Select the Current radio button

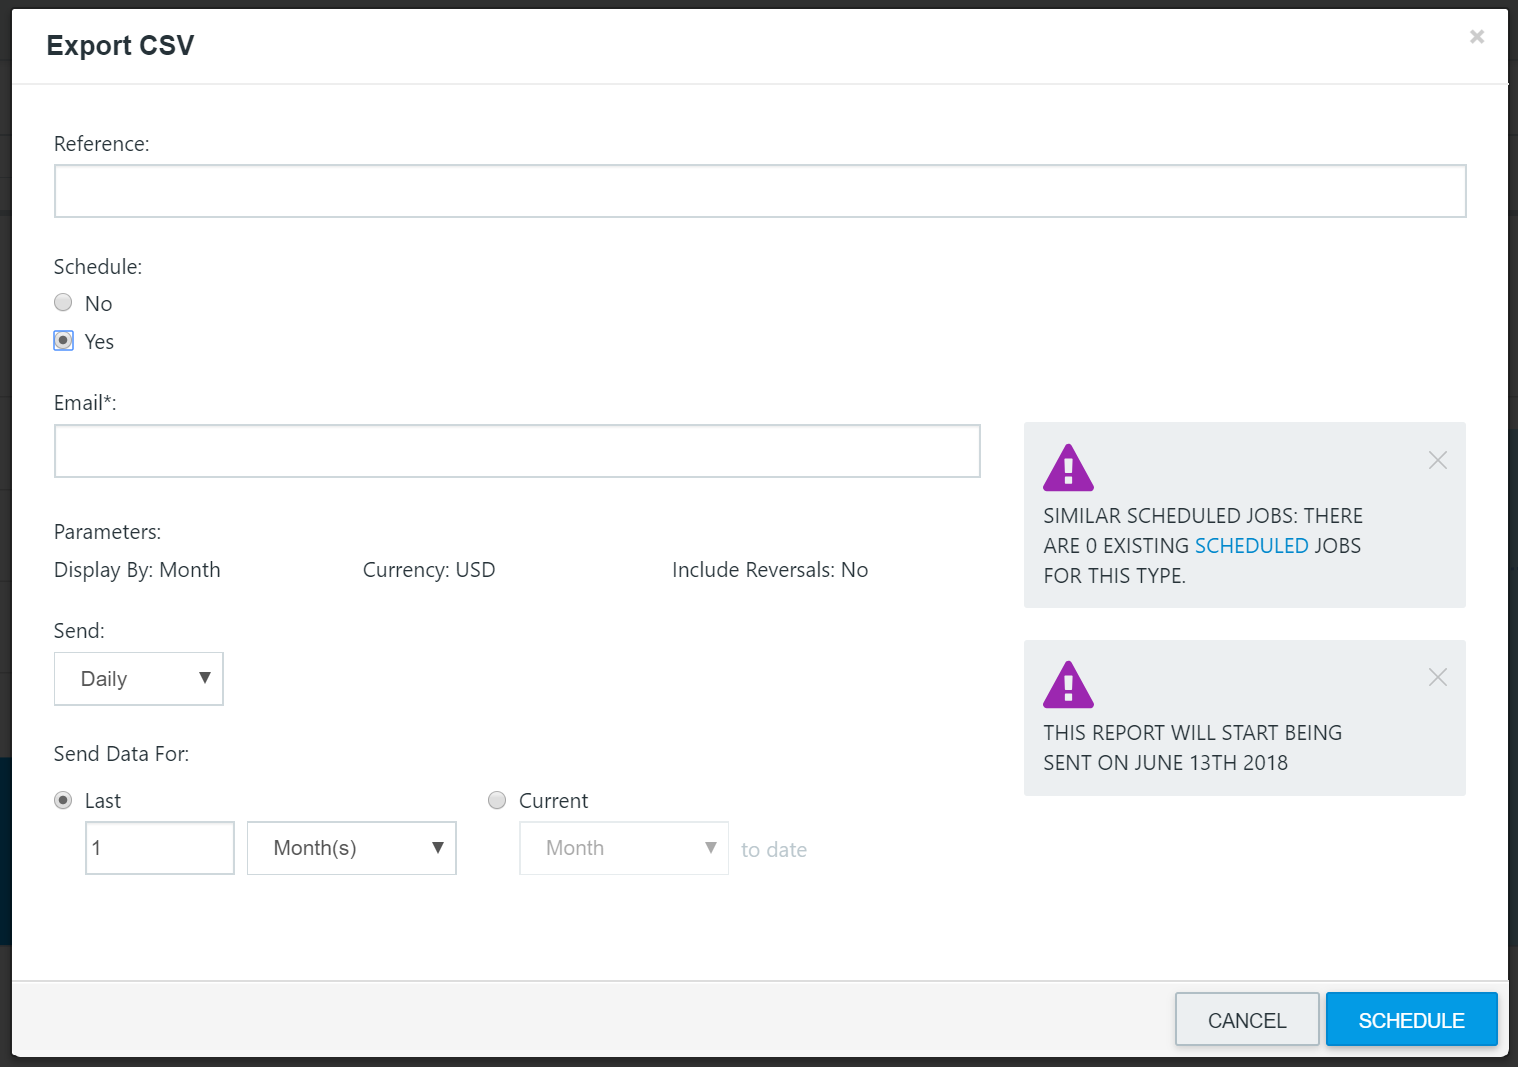click(x=497, y=800)
